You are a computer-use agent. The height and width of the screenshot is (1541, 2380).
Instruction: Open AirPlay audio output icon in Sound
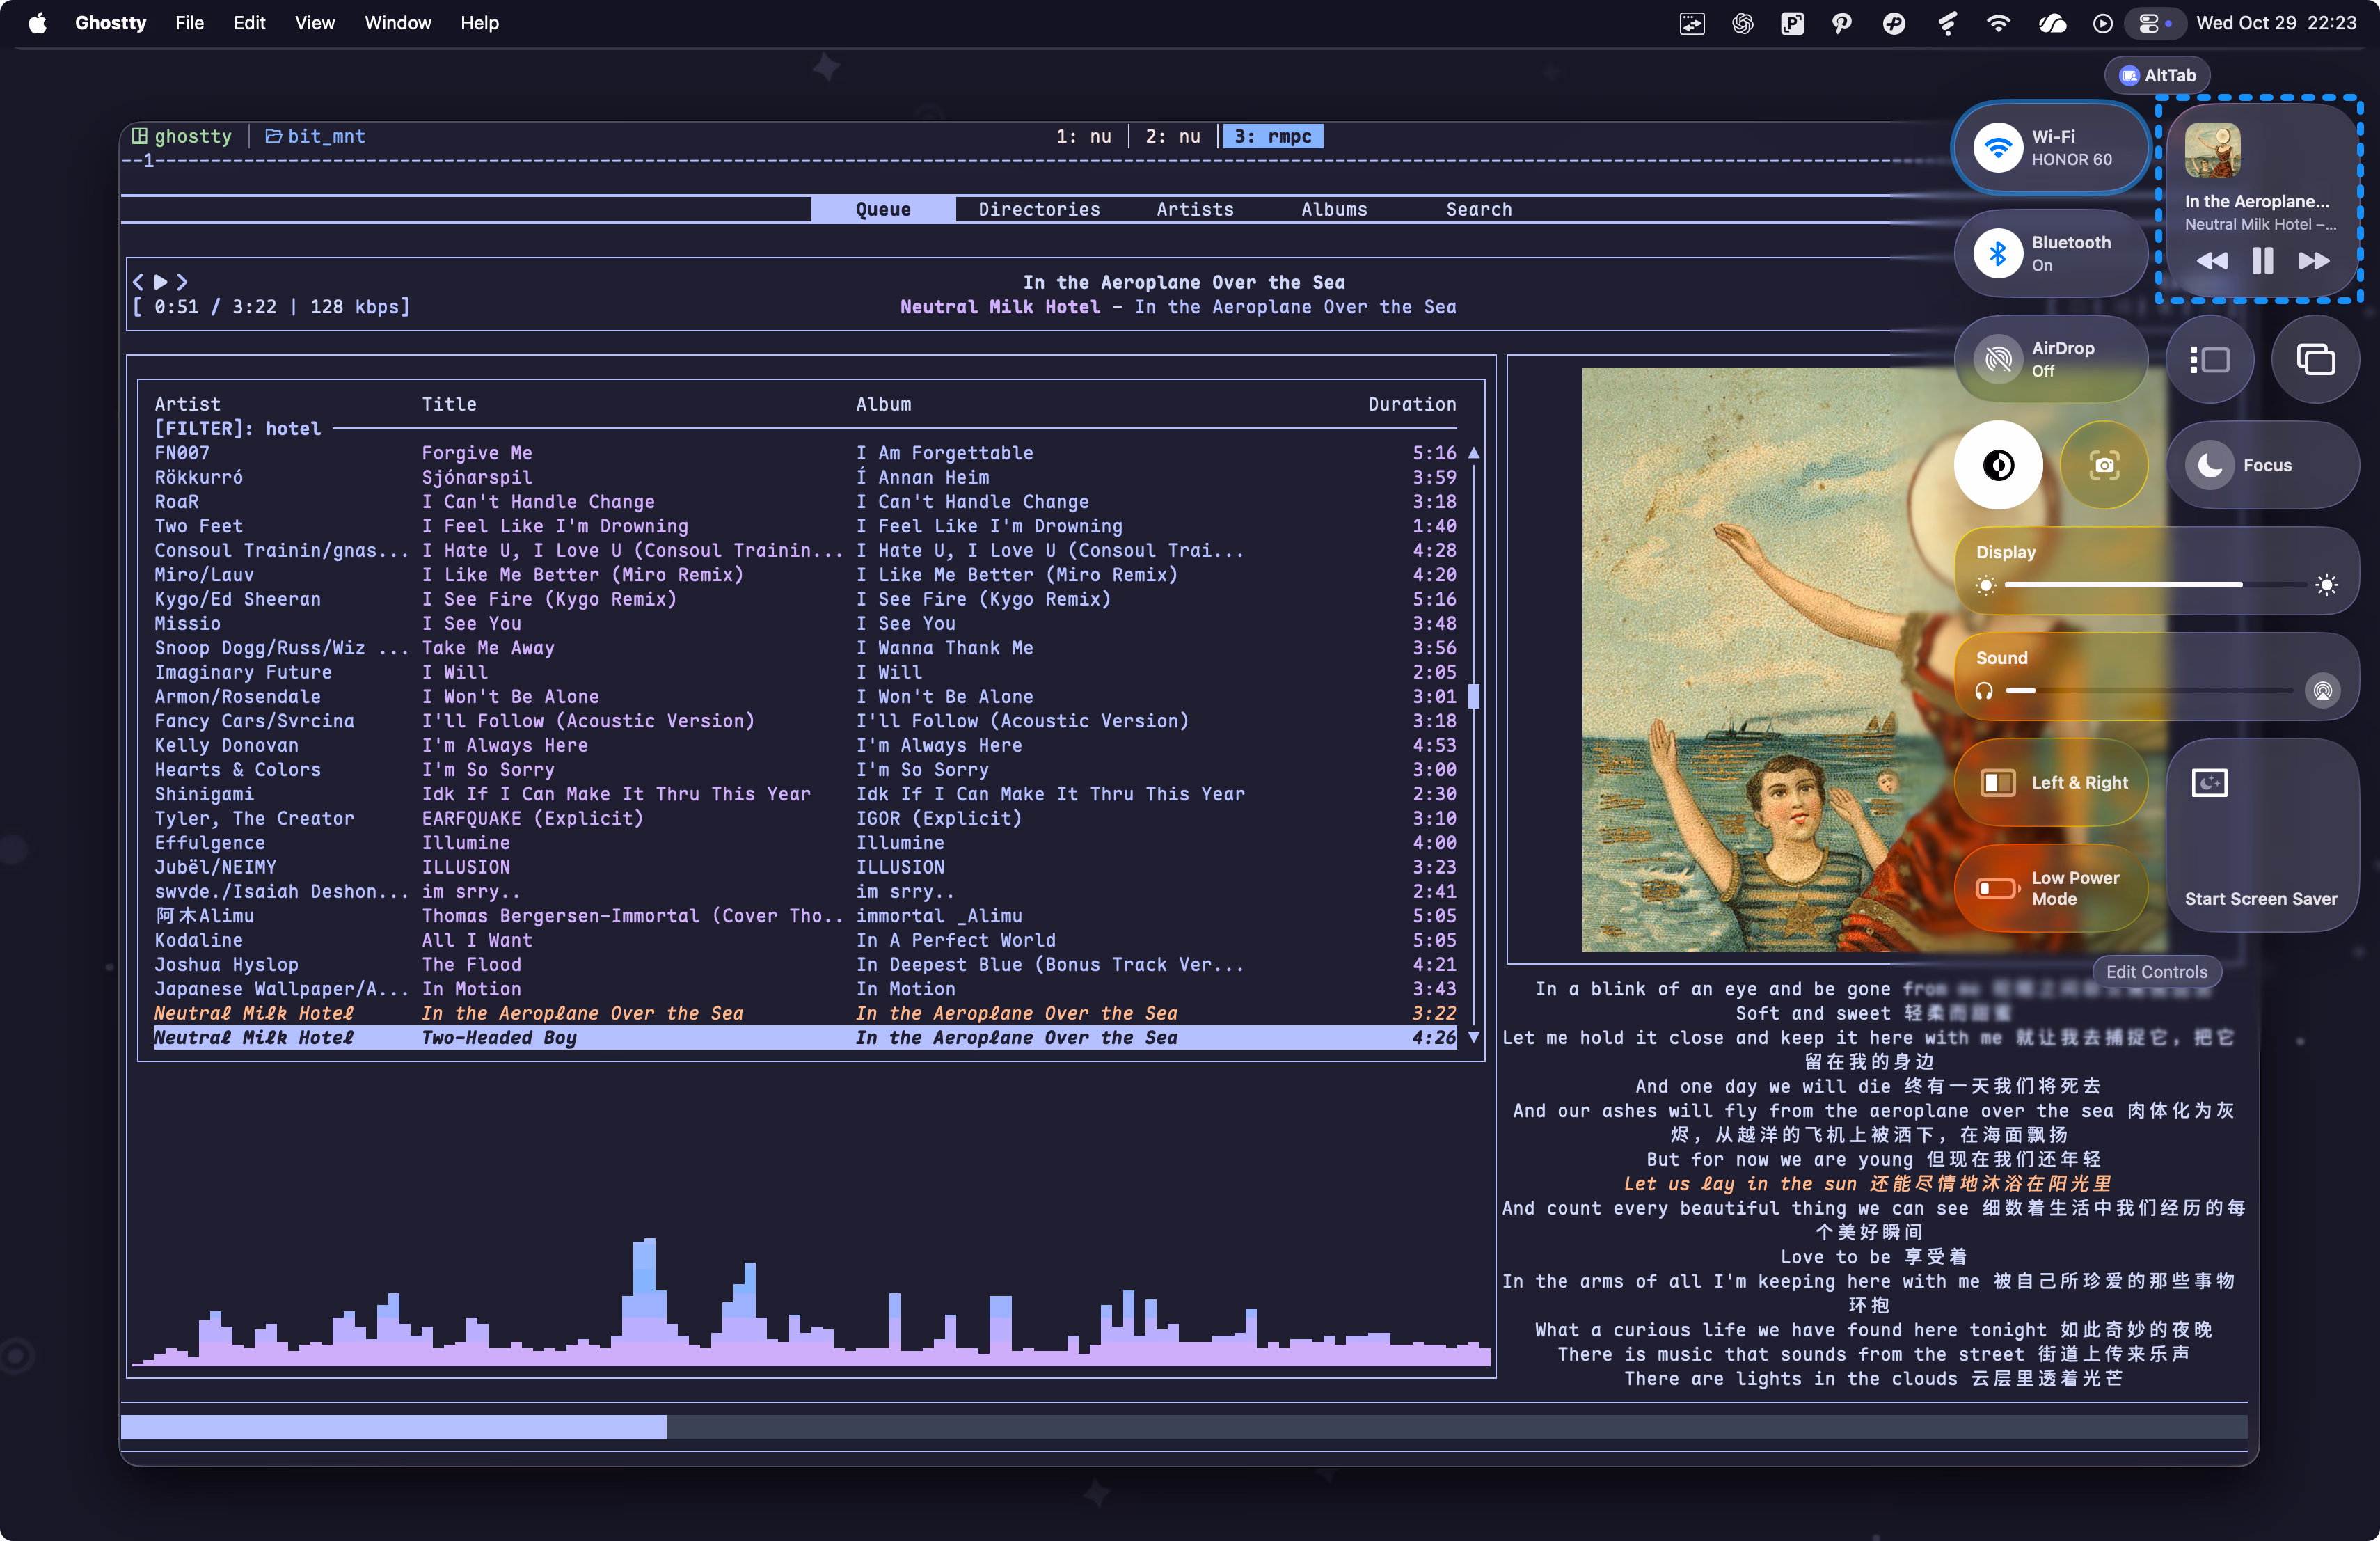point(2322,690)
